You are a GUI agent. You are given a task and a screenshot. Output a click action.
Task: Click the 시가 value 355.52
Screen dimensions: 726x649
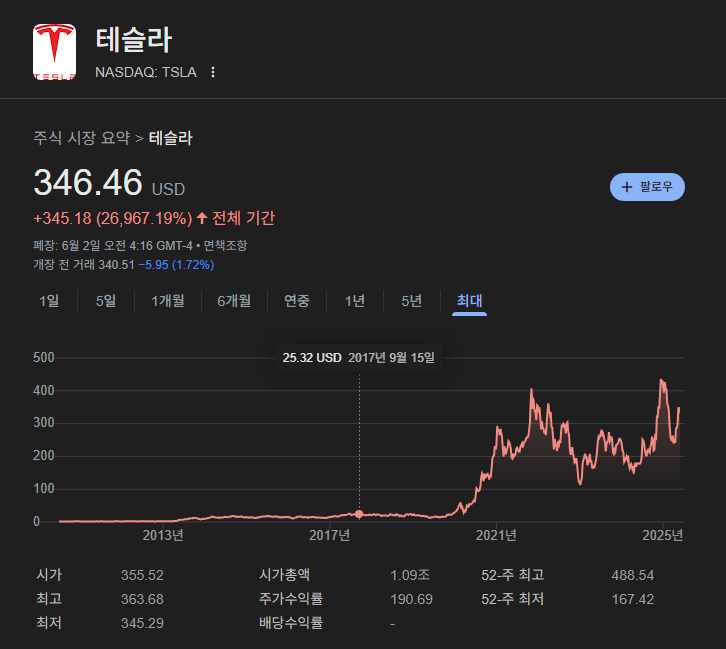142,575
